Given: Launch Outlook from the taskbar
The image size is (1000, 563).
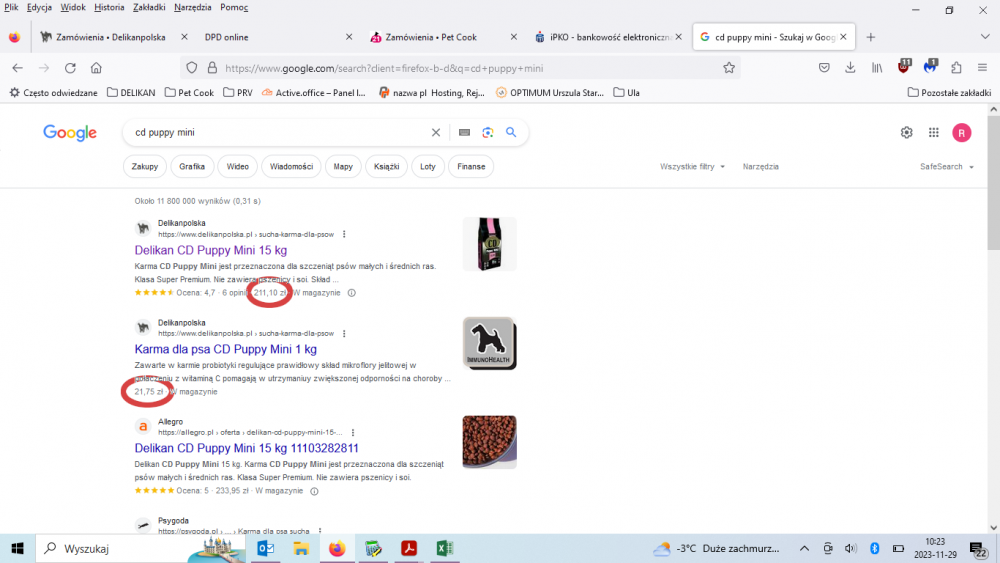Looking at the screenshot, I should tap(265, 548).
